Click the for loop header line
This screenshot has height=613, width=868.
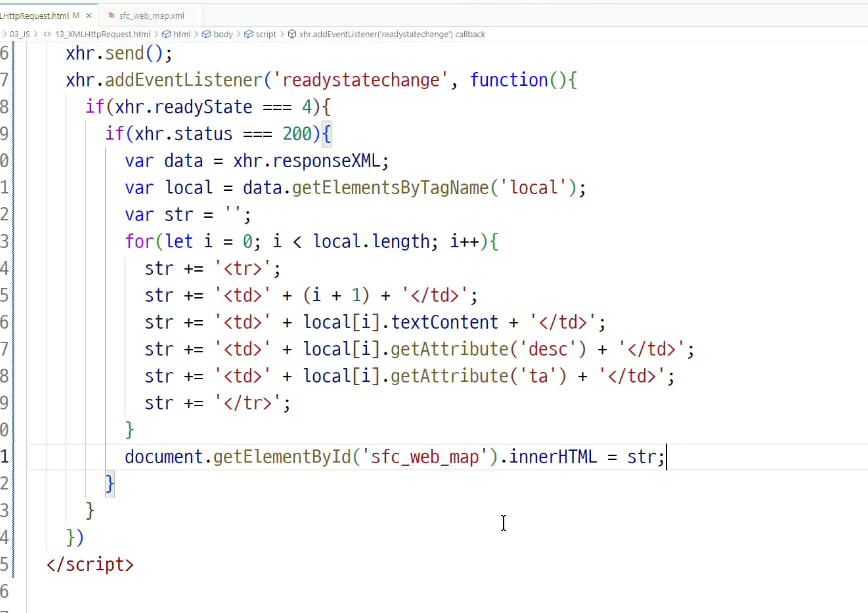pos(311,241)
